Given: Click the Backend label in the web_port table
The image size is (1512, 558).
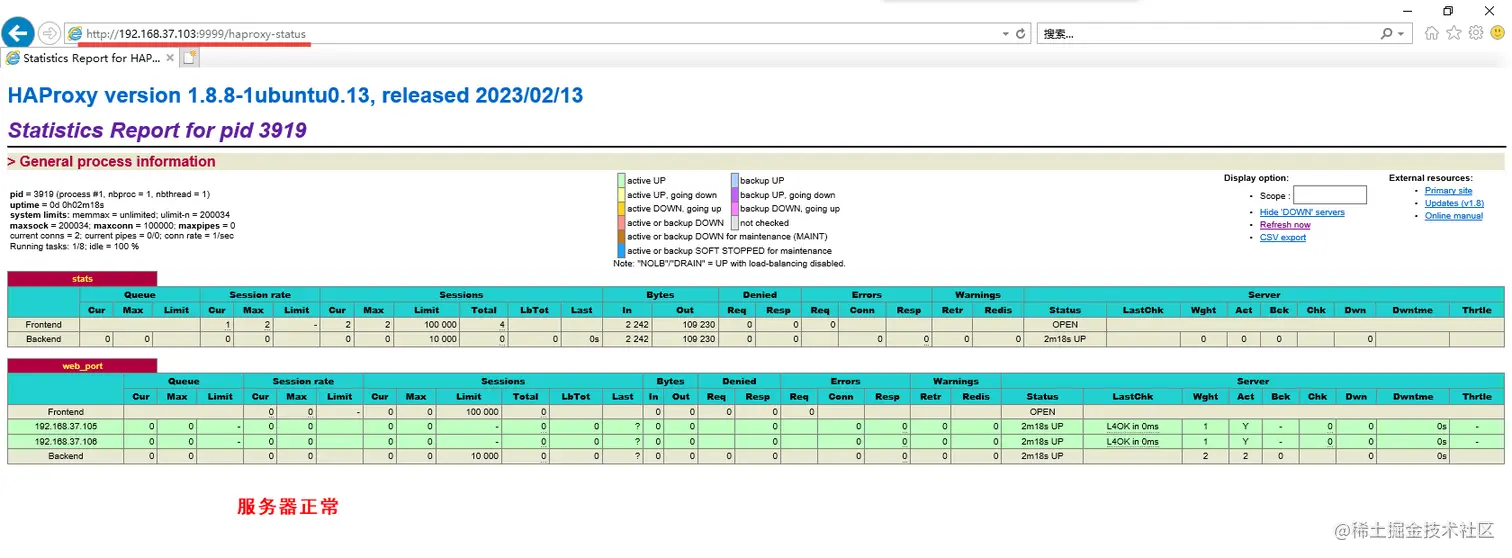Looking at the screenshot, I should tap(66, 456).
